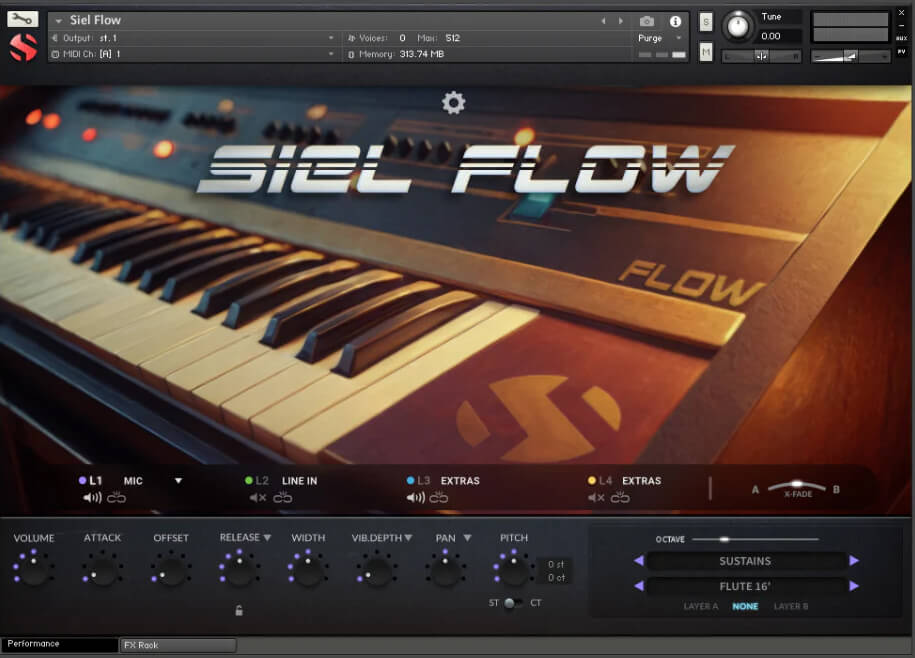
Task: Select layer L3 blue indicator
Action: (410, 481)
